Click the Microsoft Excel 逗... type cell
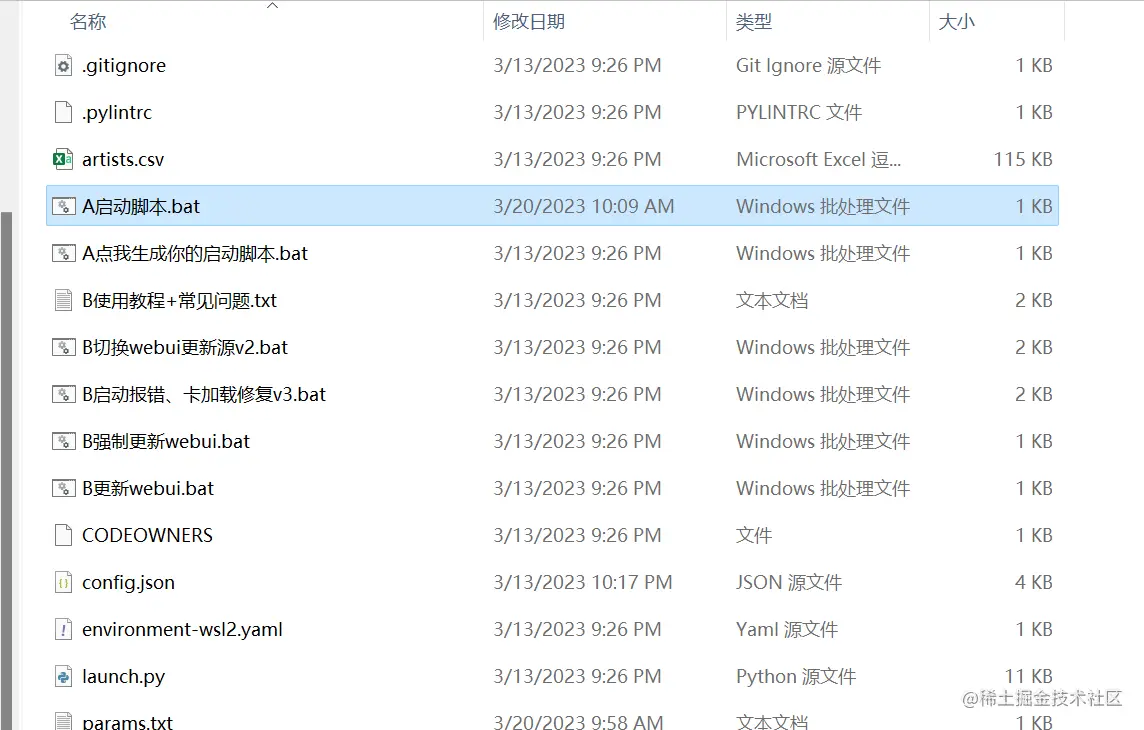 click(819, 160)
